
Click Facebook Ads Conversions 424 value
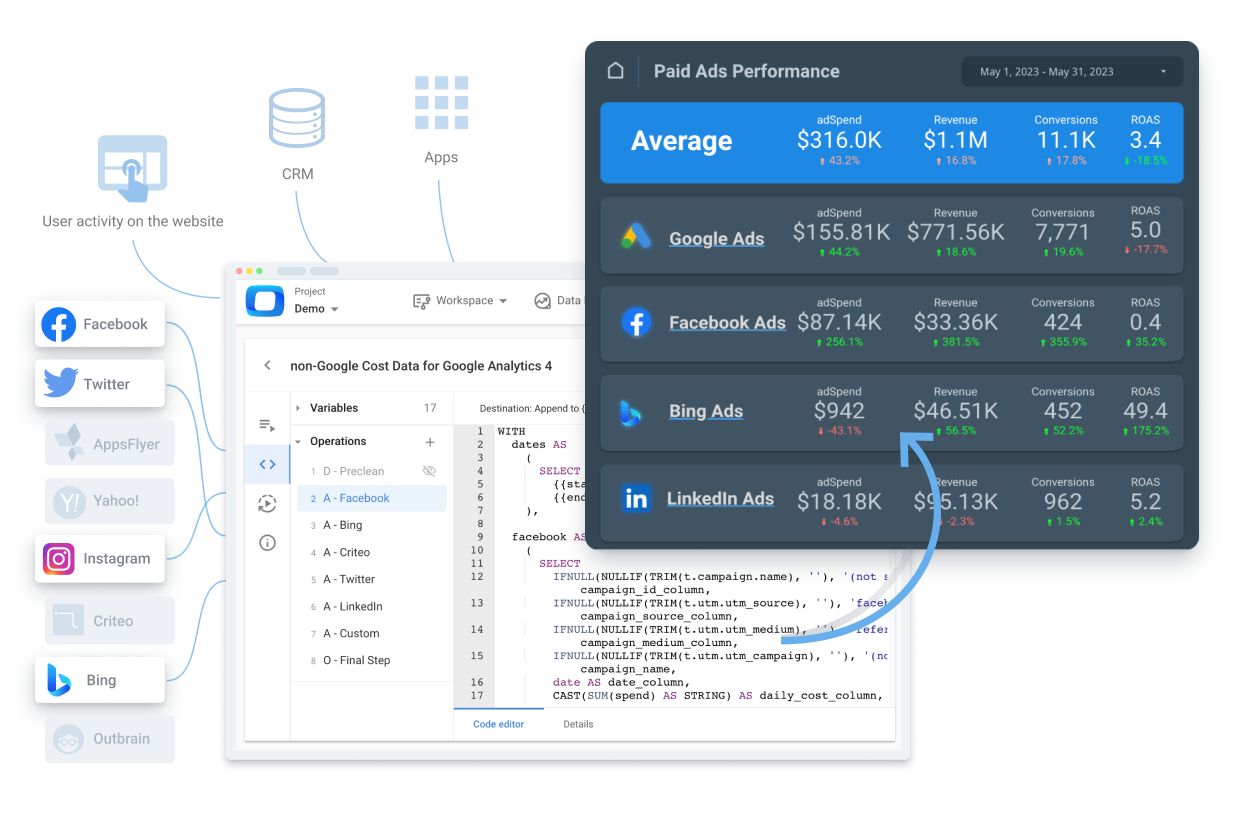tap(1062, 322)
